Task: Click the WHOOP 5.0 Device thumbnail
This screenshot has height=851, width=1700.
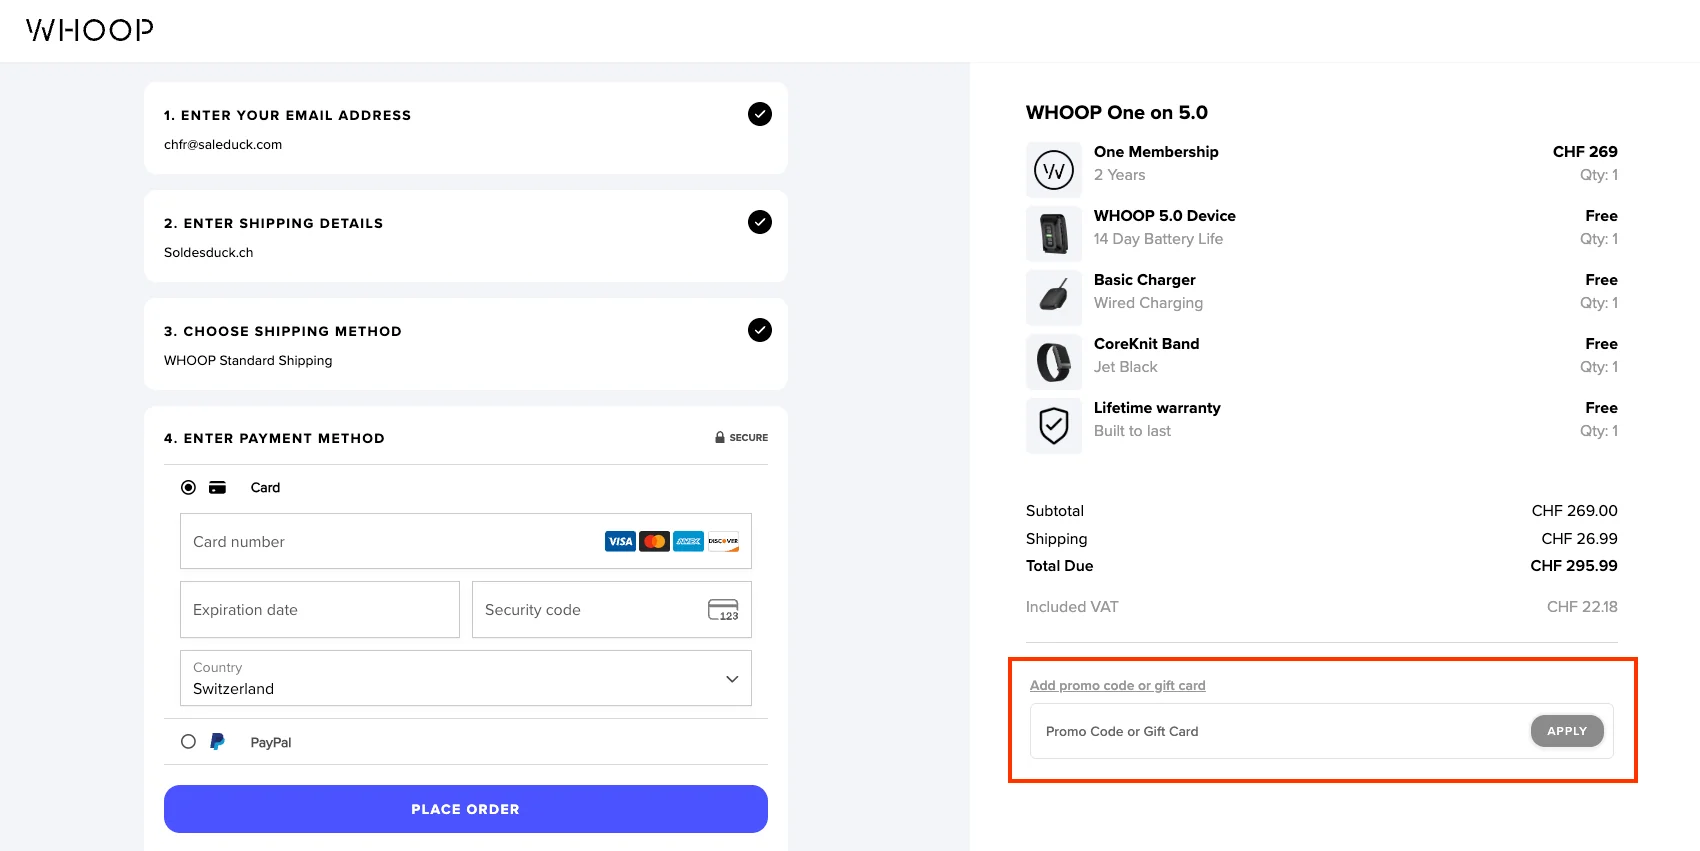Action: (x=1053, y=233)
